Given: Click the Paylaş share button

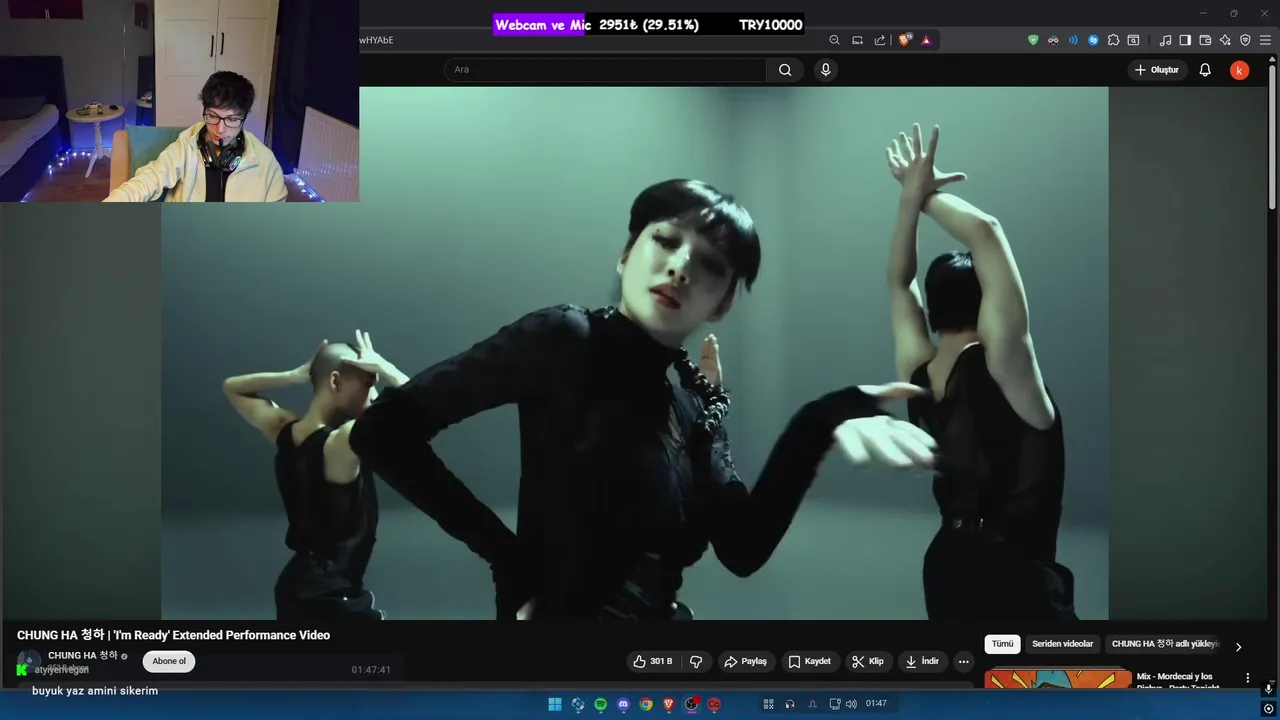Looking at the screenshot, I should (745, 661).
